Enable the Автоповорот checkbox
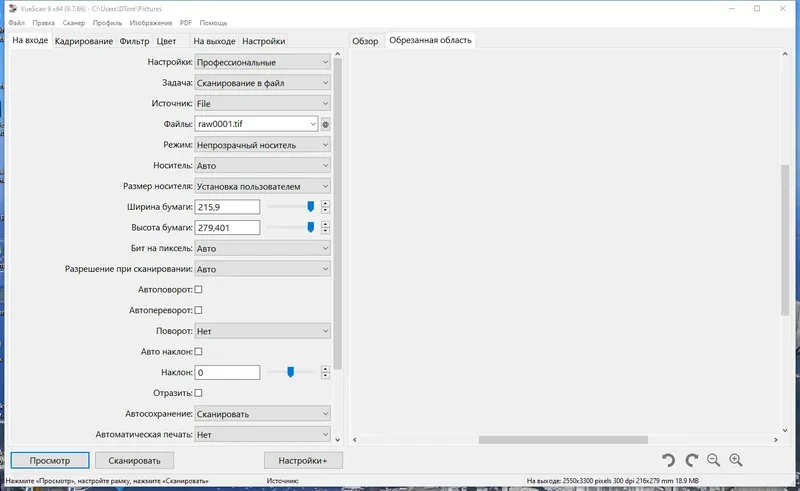This screenshot has width=800, height=491. click(198, 289)
